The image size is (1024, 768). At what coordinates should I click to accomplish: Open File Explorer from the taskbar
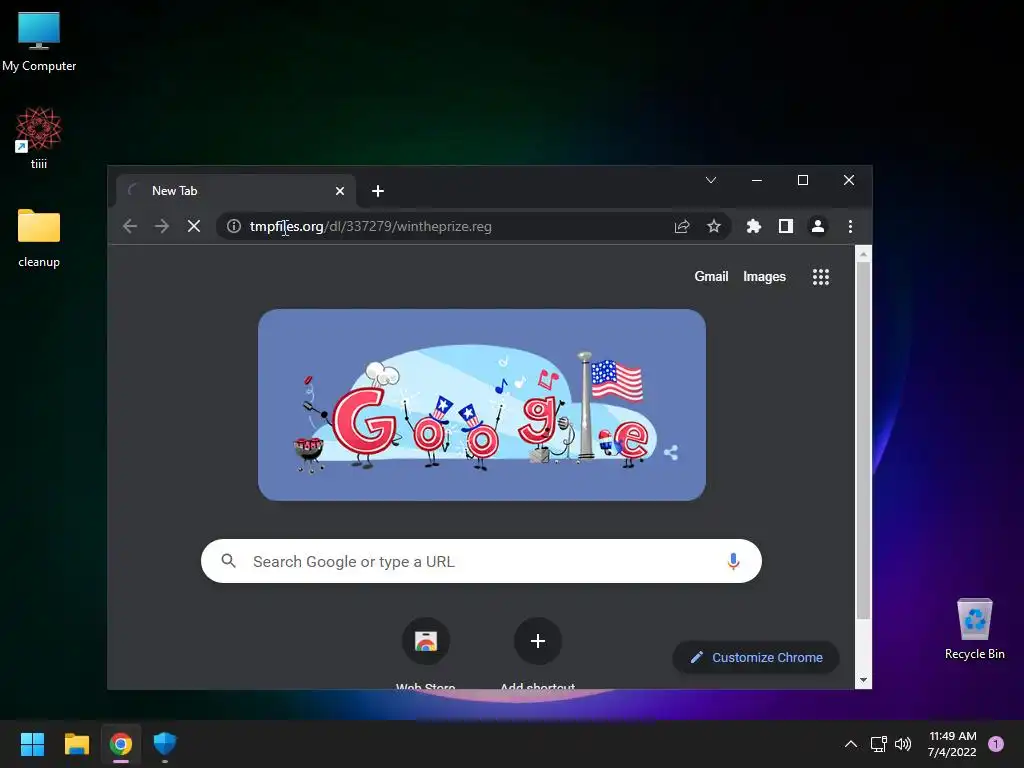[76, 744]
